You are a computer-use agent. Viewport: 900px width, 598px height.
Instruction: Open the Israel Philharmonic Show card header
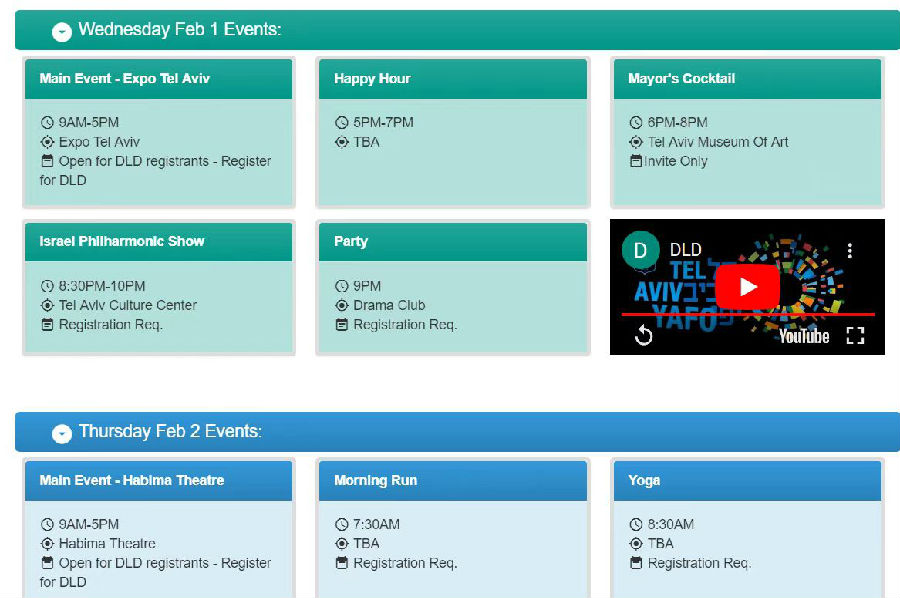(158, 242)
